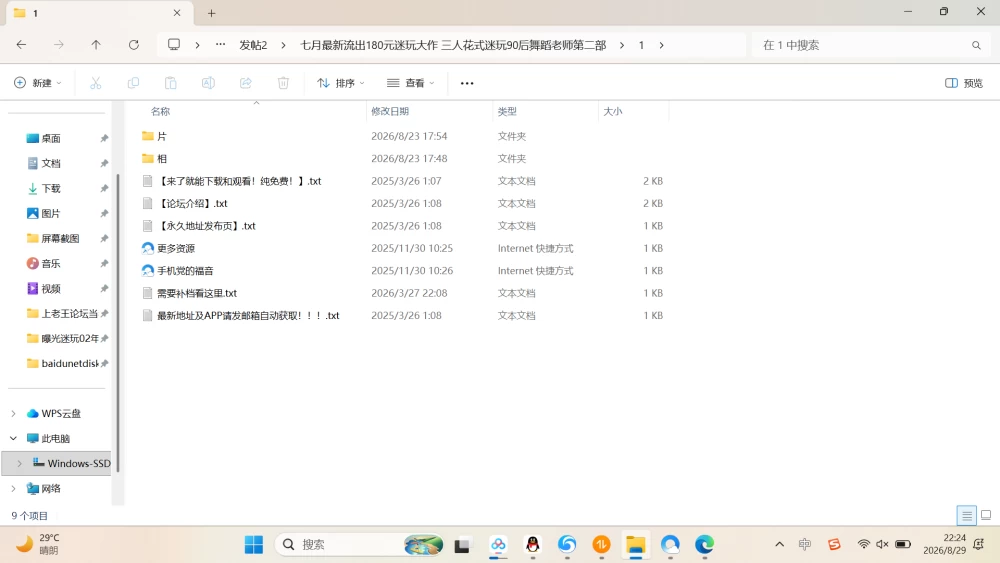The width and height of the screenshot is (1000, 563).
Task: Expand the Windows-SSD drive node
Action: point(20,464)
